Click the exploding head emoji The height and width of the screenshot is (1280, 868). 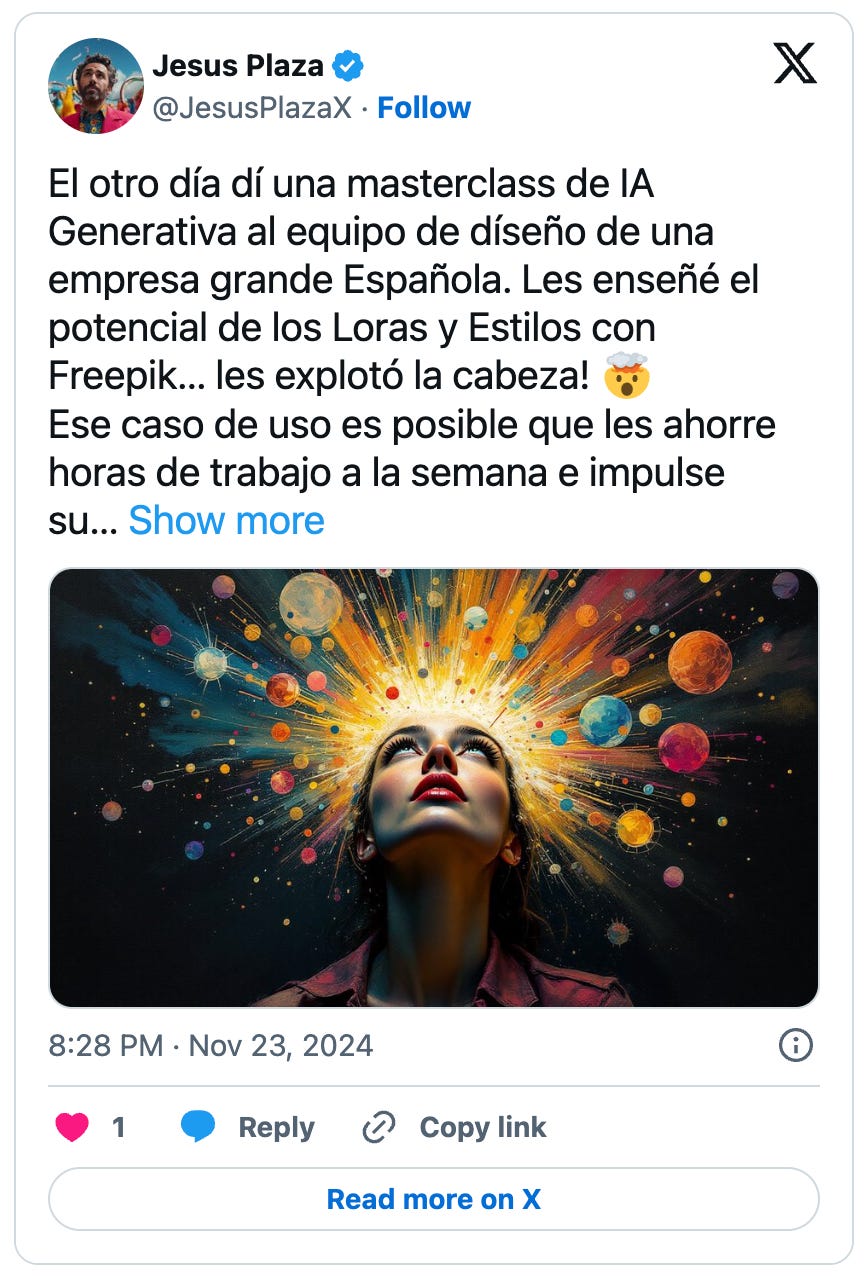[627, 378]
